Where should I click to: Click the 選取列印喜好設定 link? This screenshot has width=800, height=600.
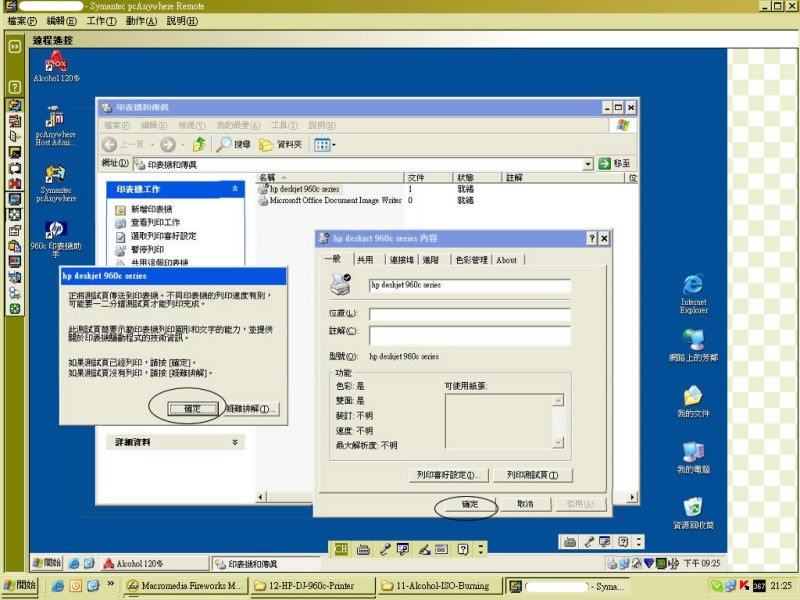click(163, 236)
